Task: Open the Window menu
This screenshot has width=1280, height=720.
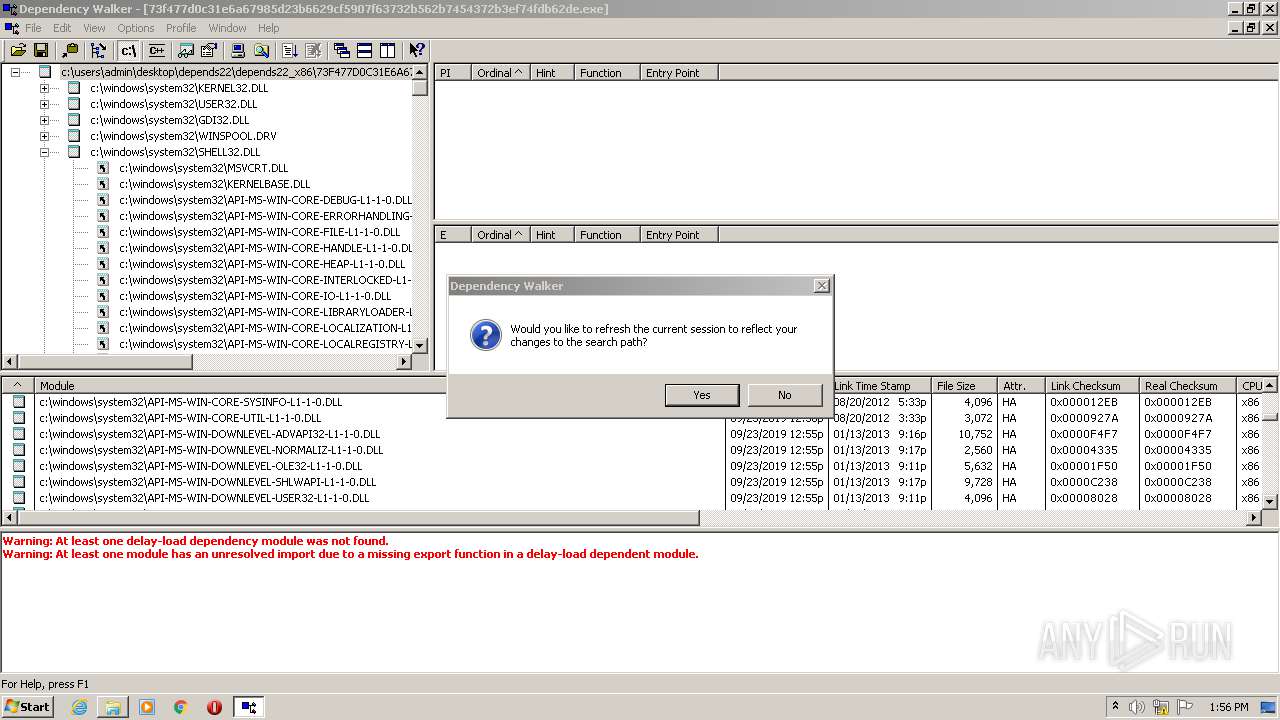Action: (x=227, y=28)
